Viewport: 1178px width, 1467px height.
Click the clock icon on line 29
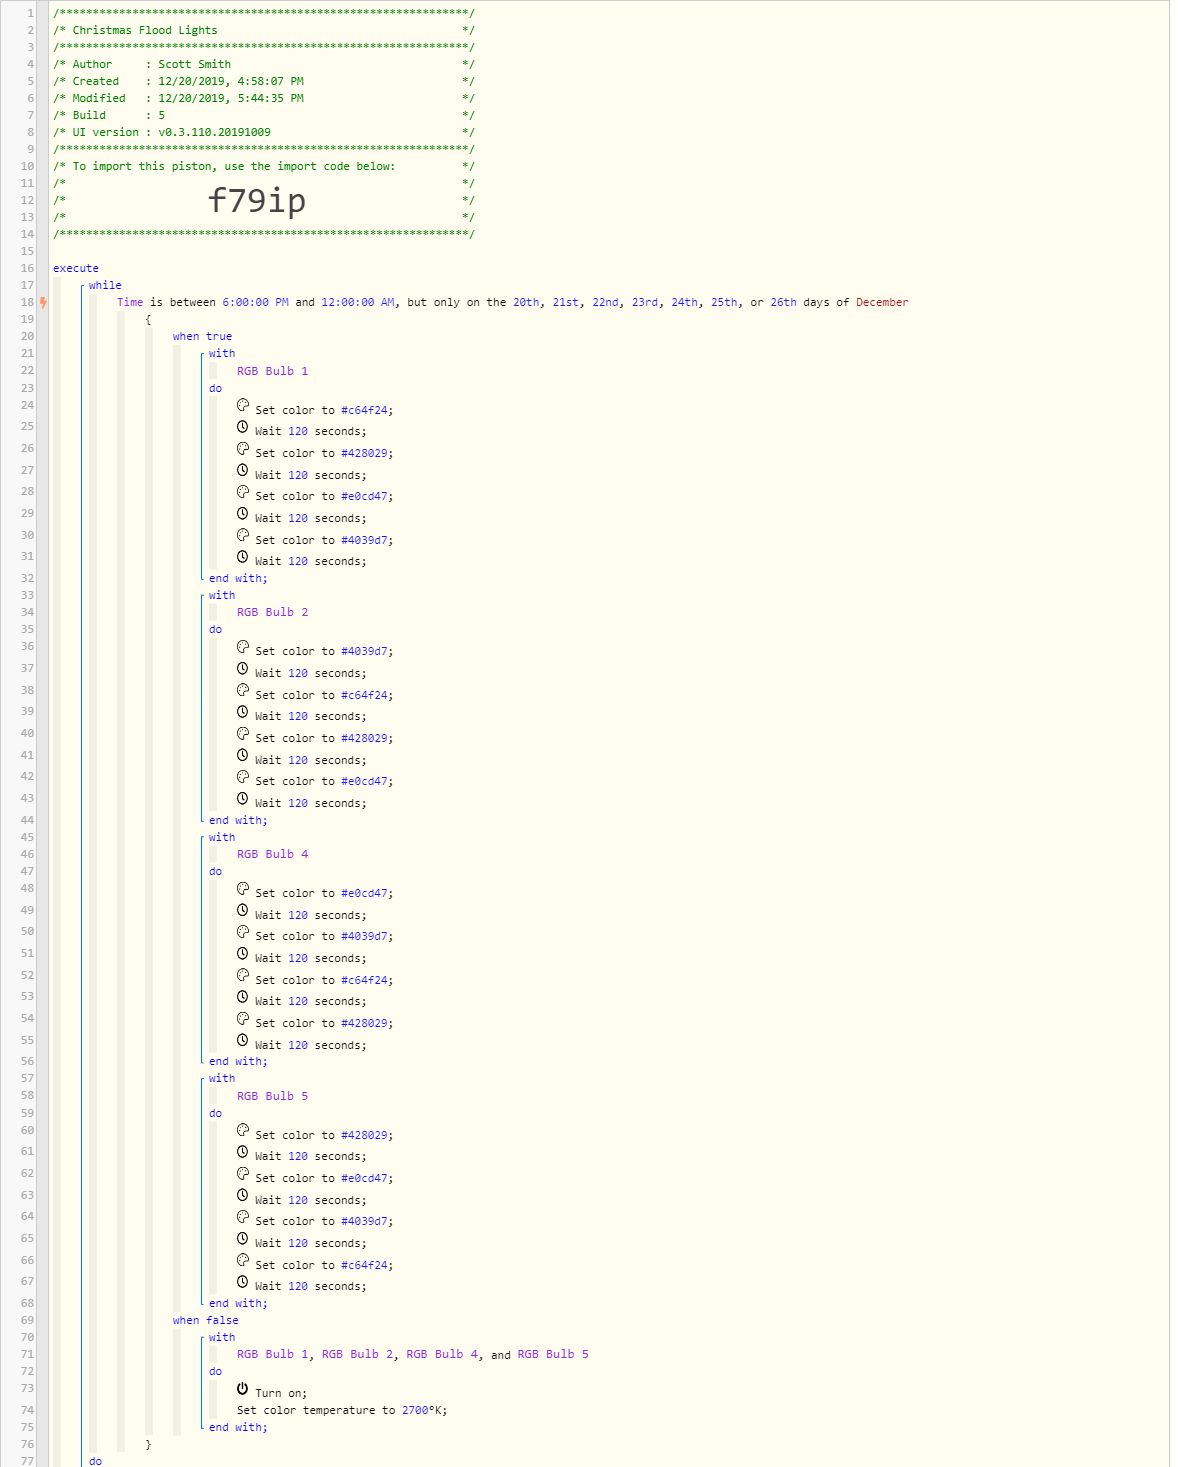tap(243, 513)
